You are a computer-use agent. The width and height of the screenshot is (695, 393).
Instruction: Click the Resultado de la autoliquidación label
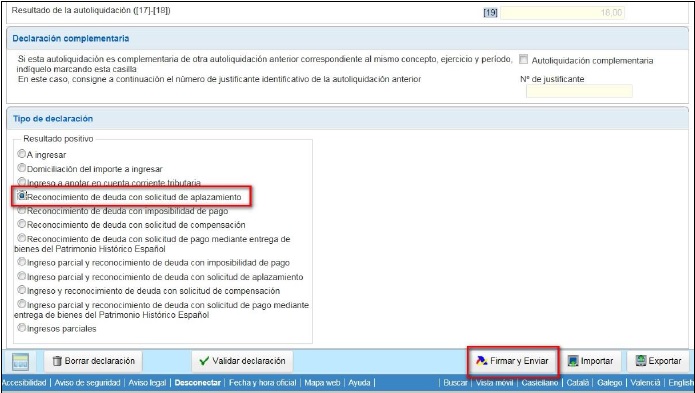(x=91, y=11)
